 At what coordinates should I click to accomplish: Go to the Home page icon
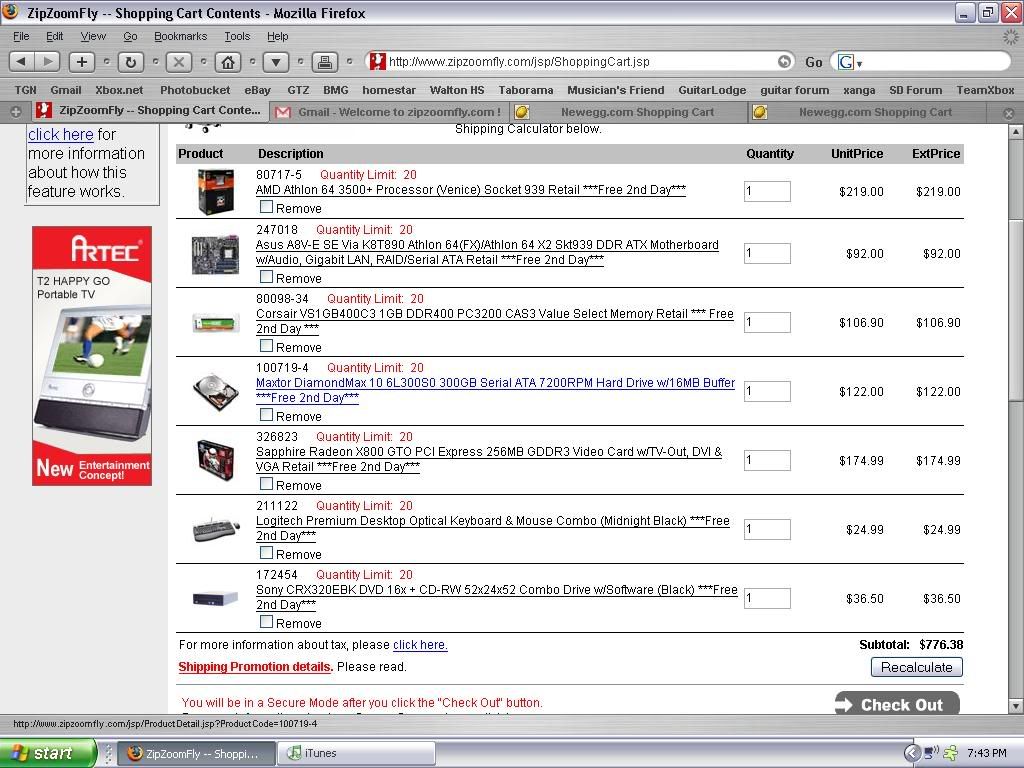227,62
